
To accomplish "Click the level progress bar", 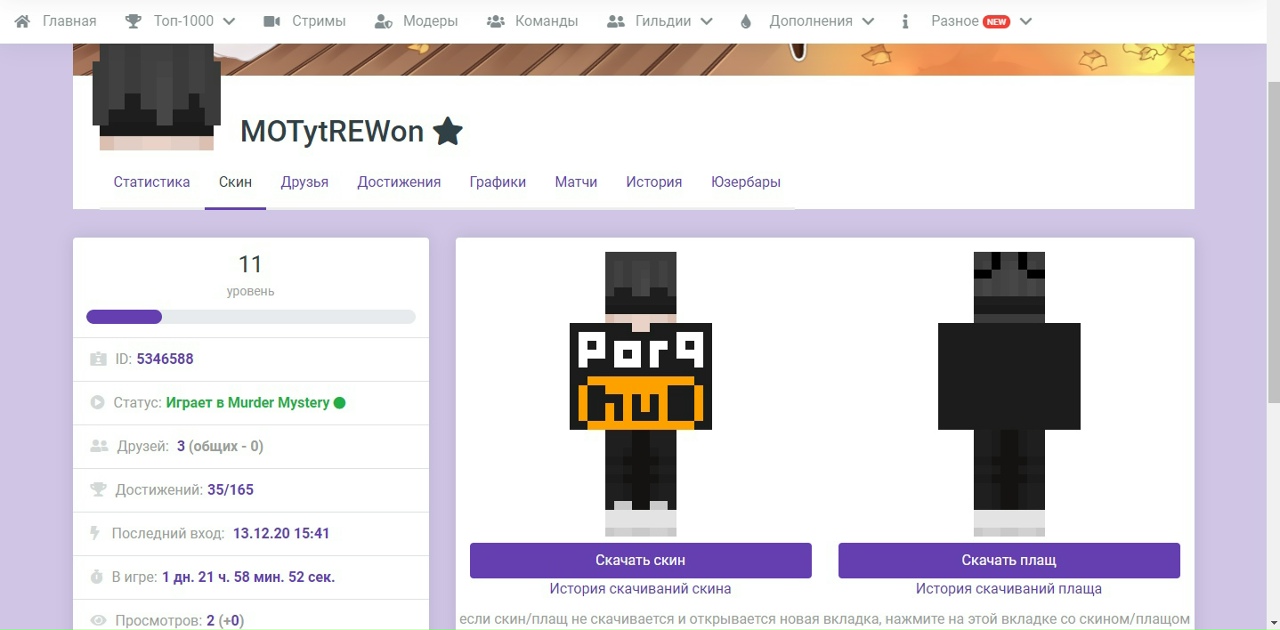I will point(250,317).
